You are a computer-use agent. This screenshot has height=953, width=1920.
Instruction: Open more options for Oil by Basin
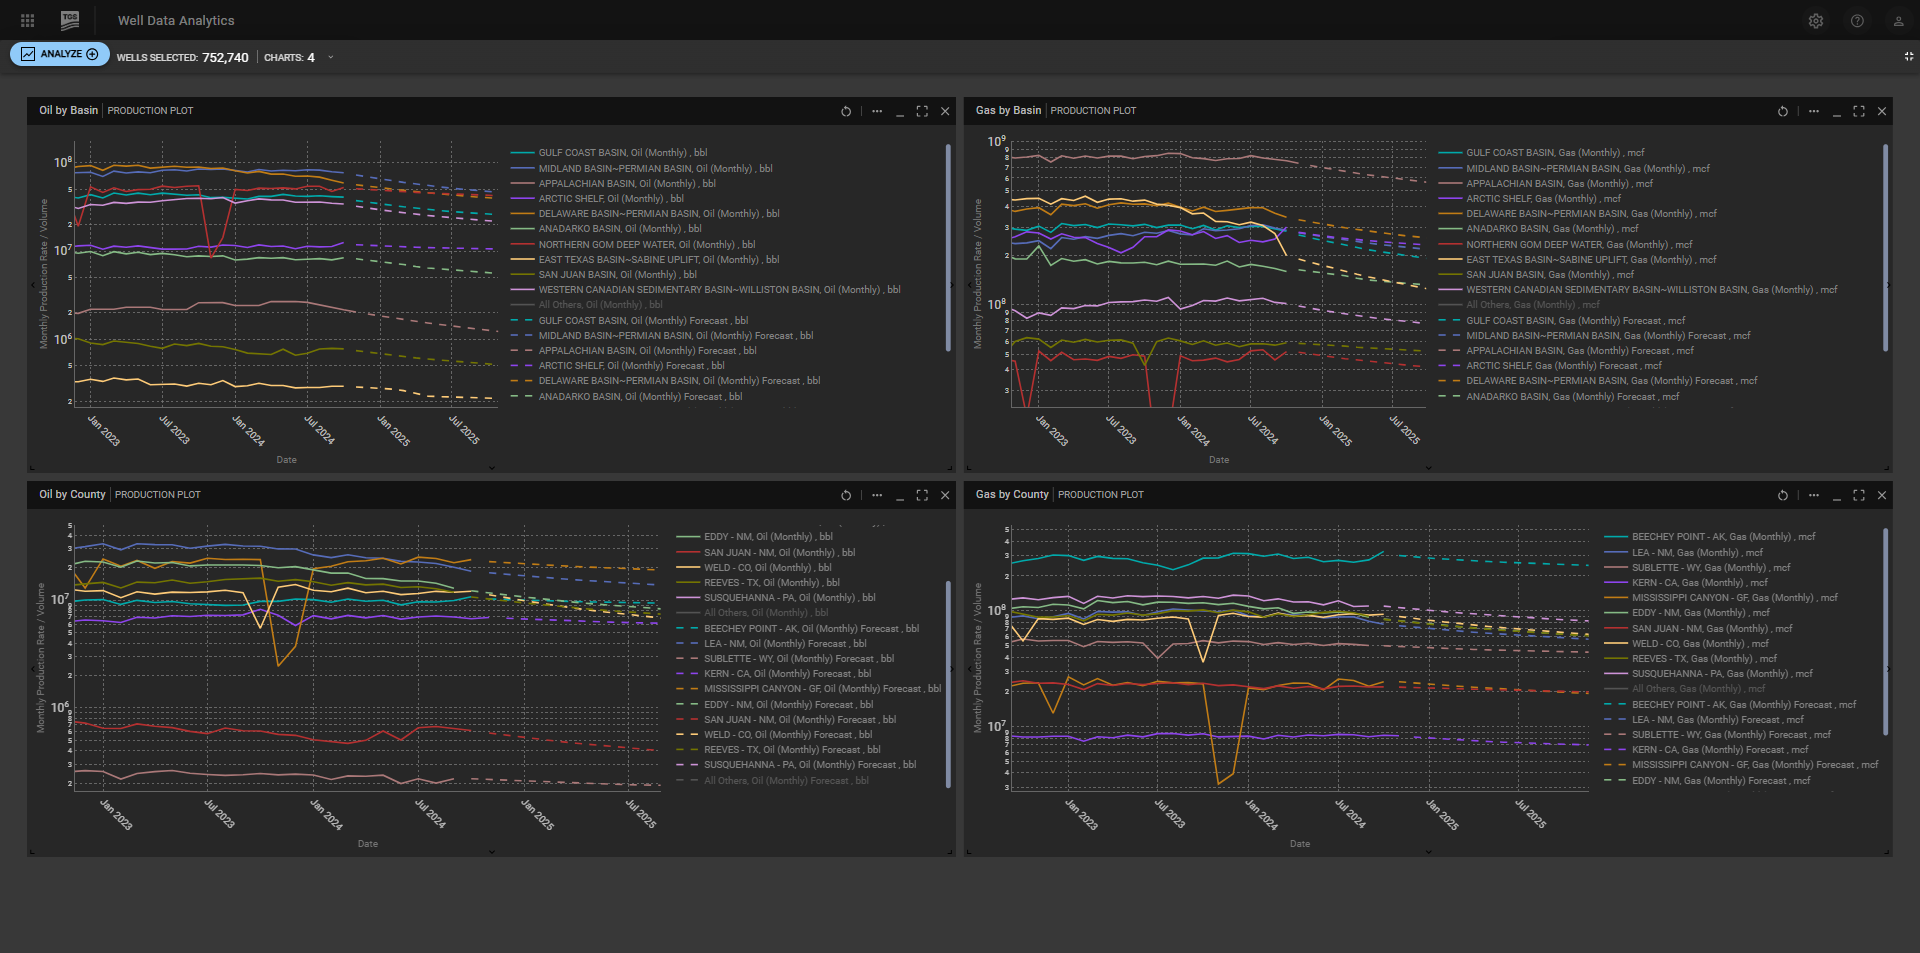pyautogui.click(x=877, y=111)
